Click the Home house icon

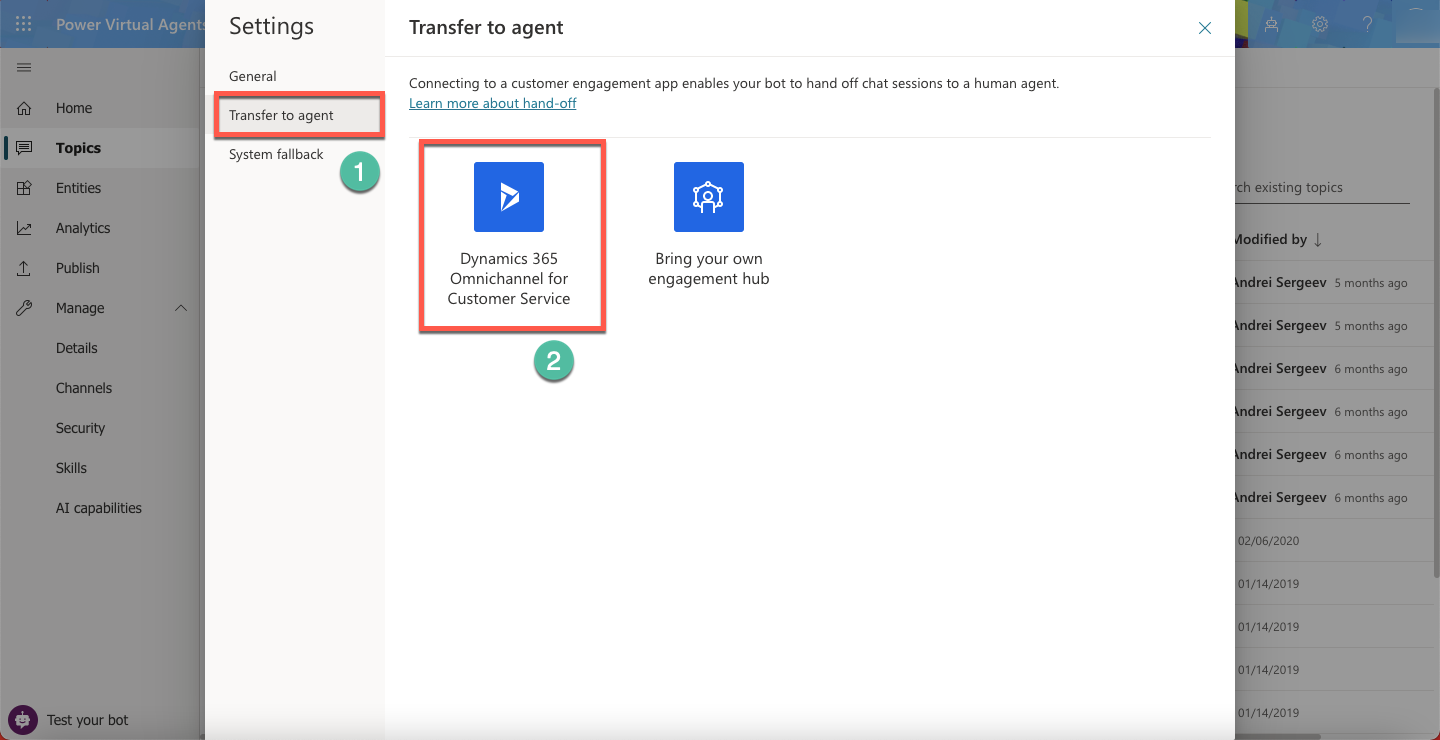[24, 108]
